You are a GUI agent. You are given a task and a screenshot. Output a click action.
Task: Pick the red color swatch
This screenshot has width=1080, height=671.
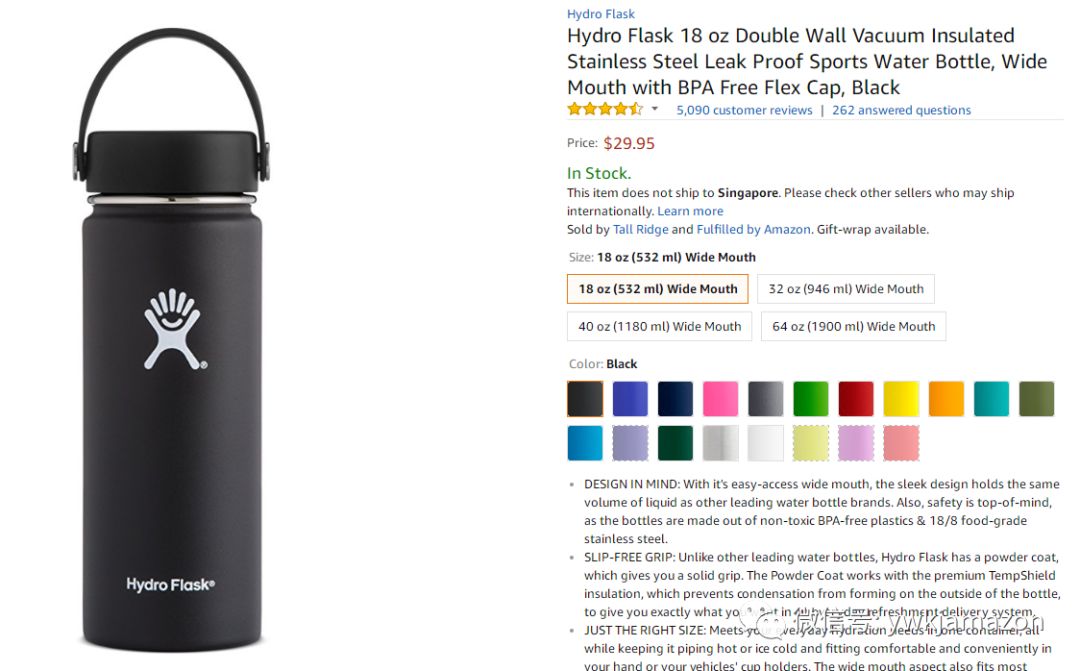[855, 399]
